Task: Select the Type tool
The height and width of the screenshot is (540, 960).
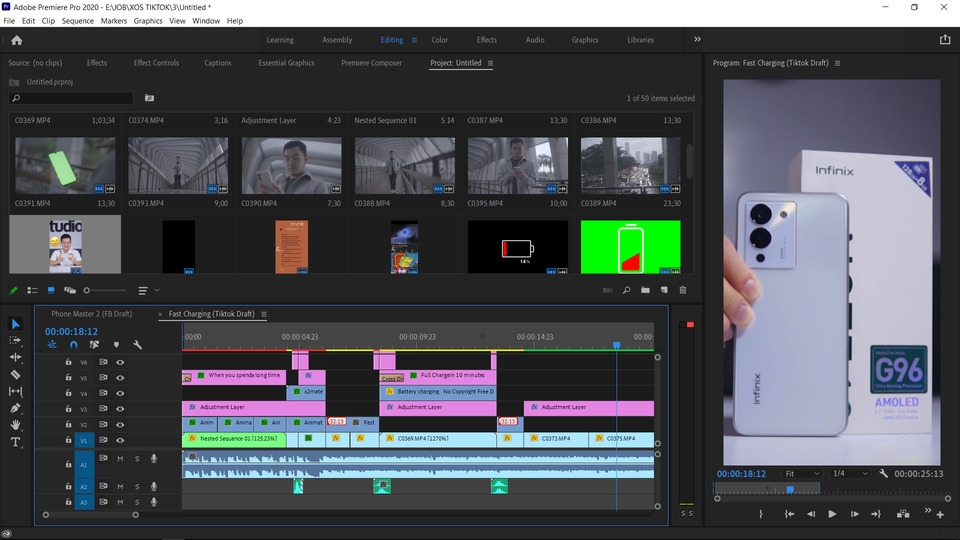Action: click(16, 442)
